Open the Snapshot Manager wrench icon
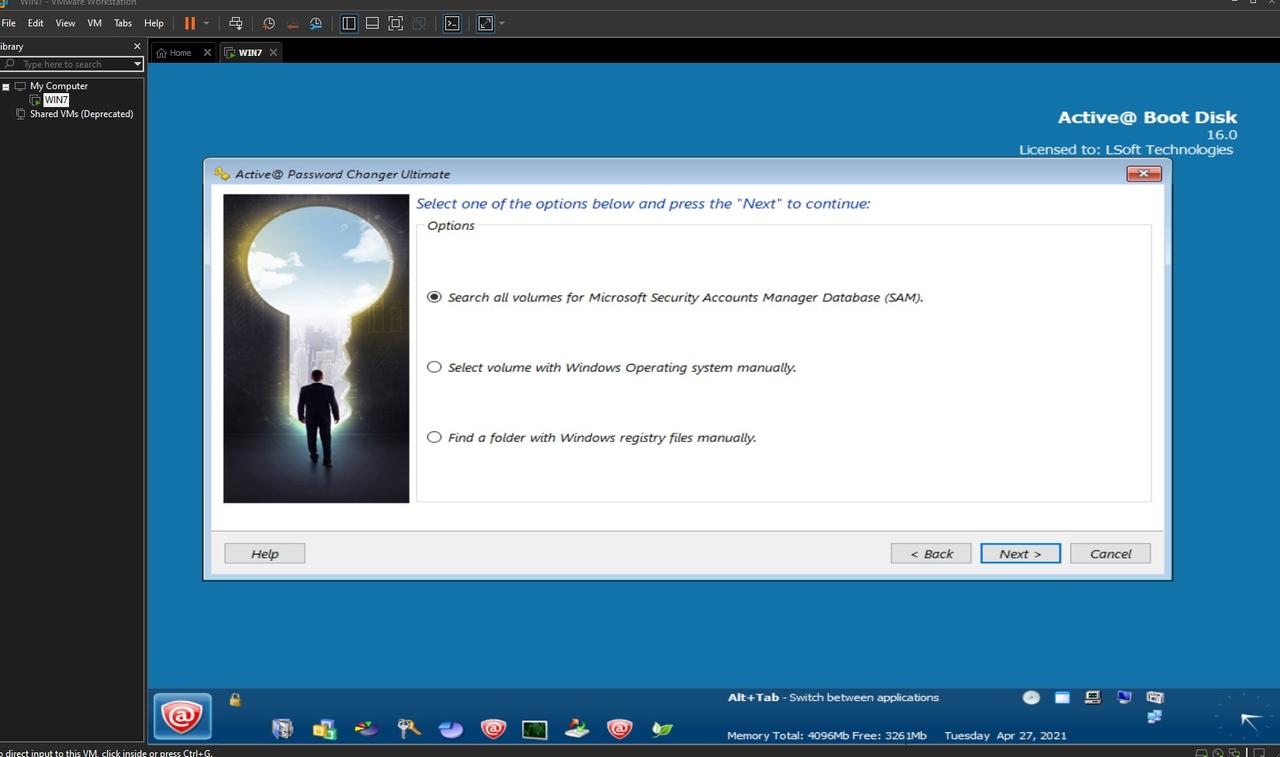1280x757 pixels. click(316, 23)
